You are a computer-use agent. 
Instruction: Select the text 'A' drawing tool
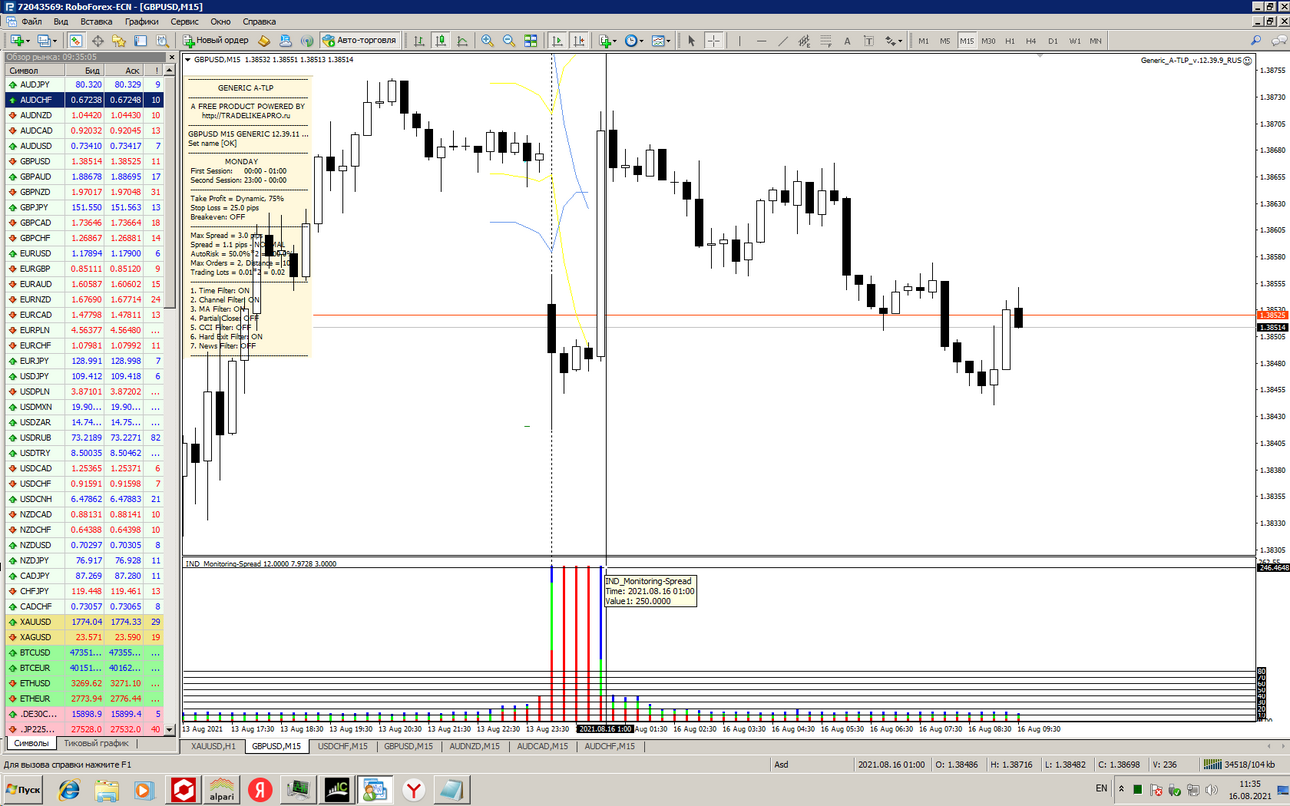point(847,41)
